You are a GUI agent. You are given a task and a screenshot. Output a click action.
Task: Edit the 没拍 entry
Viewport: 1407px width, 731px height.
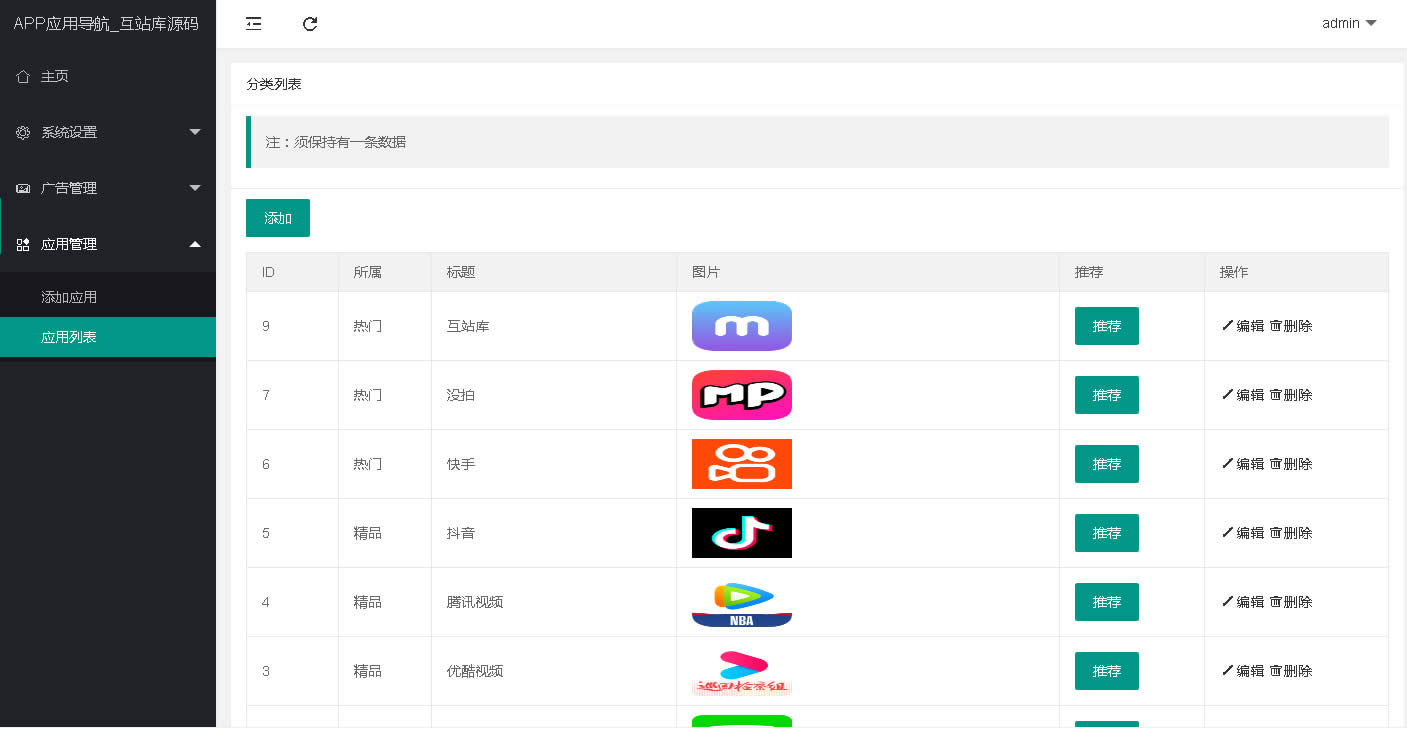point(1243,395)
